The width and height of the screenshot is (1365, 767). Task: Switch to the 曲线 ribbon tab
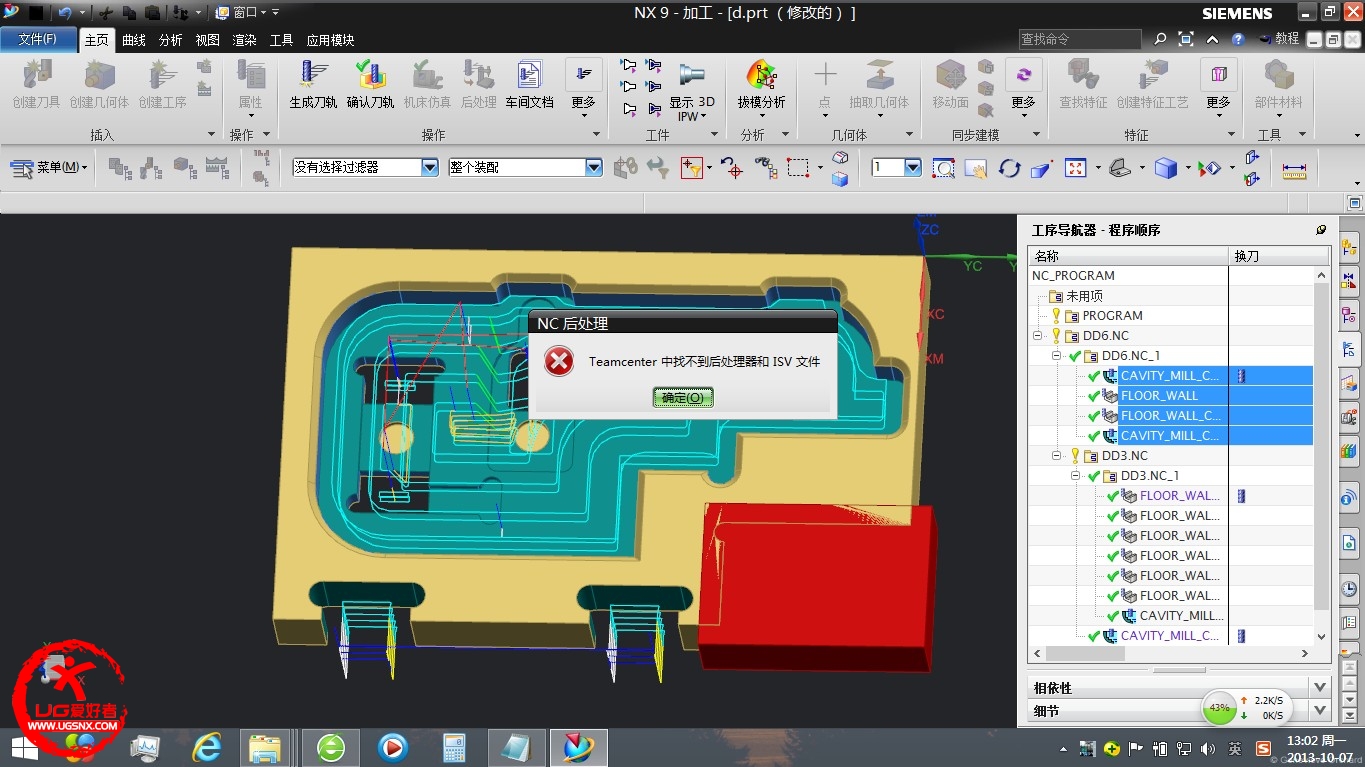[x=134, y=40]
